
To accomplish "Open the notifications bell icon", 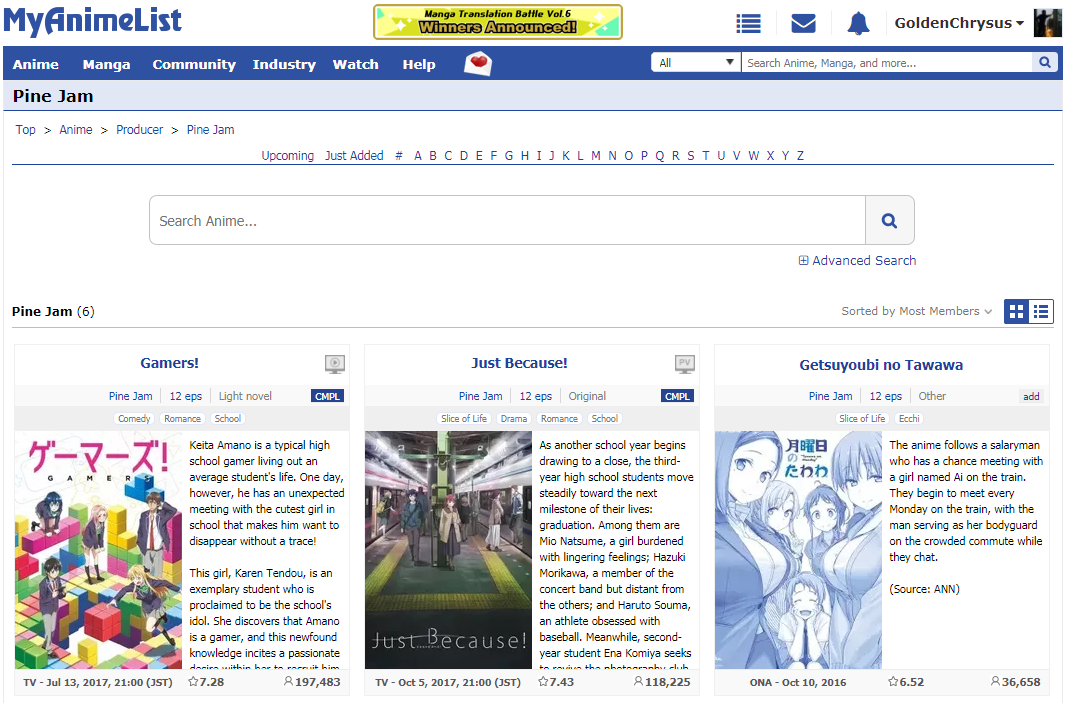I will coord(858,23).
